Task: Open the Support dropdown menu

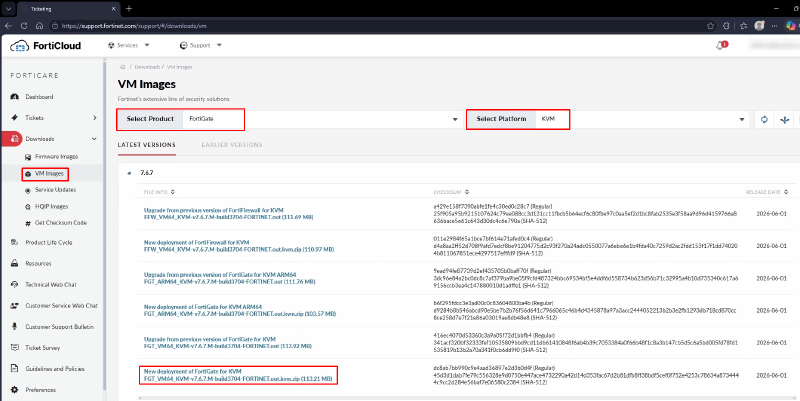Action: (x=201, y=45)
